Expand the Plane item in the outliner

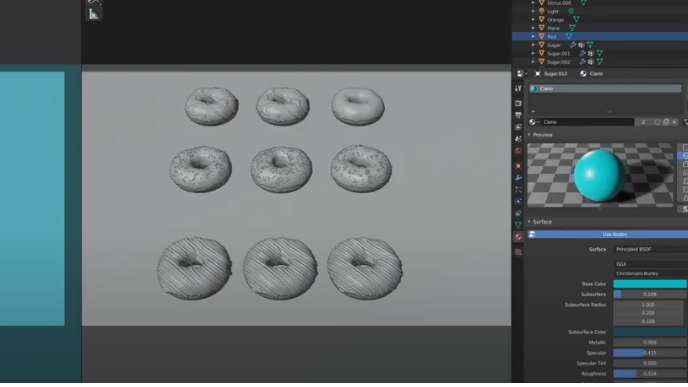[x=533, y=28]
